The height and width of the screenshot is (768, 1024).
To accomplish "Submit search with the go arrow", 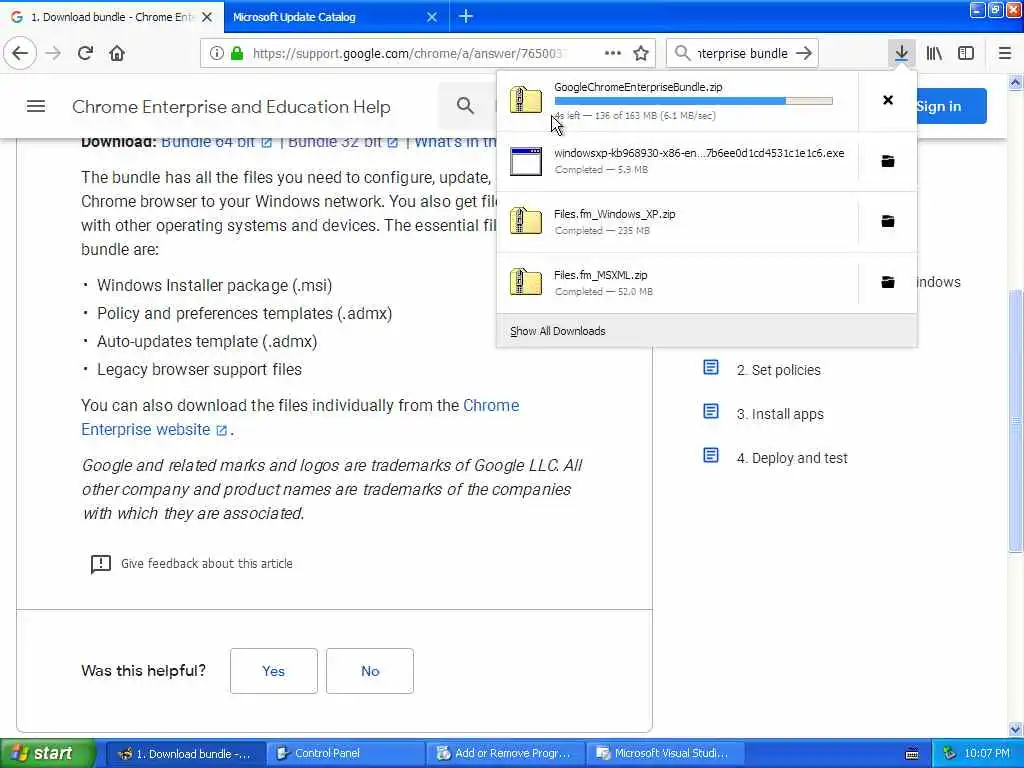I will (x=805, y=53).
